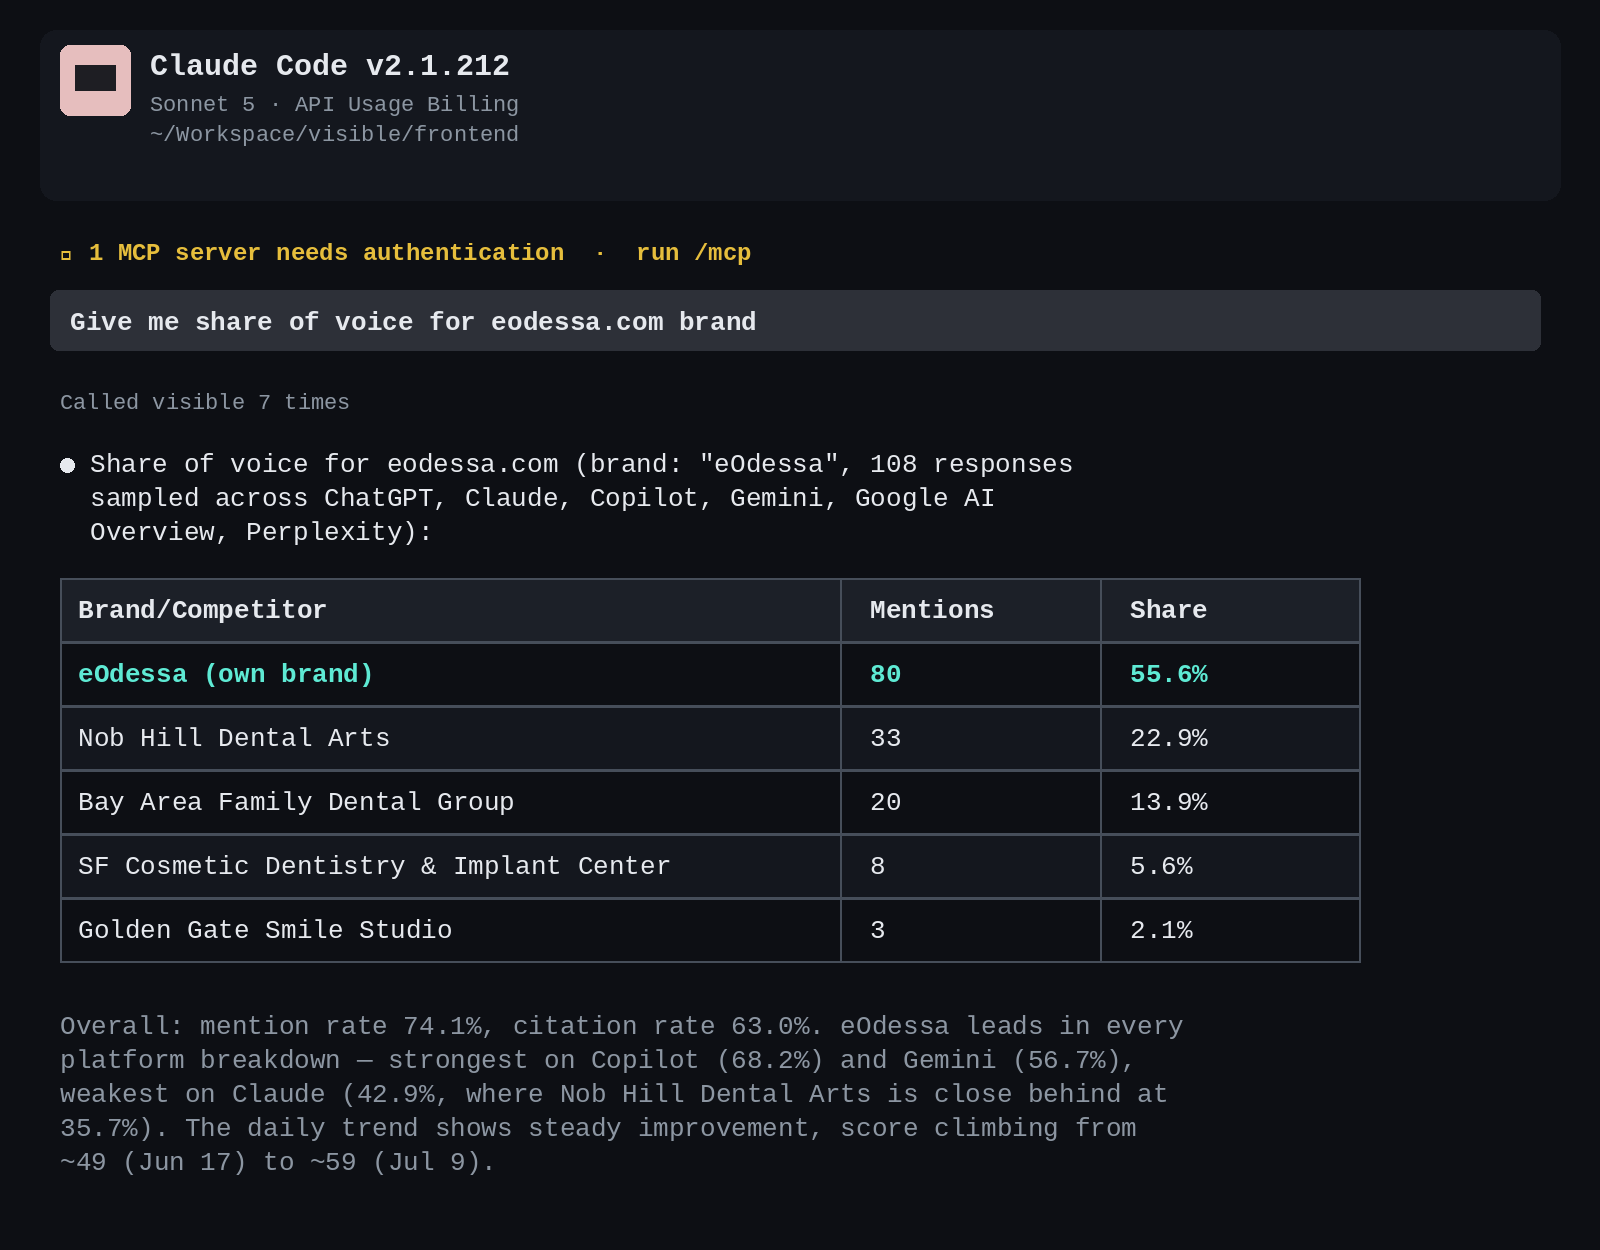Select the eOdessa (own brand) cell
Viewport: 1600px width, 1250px height.
451,674
